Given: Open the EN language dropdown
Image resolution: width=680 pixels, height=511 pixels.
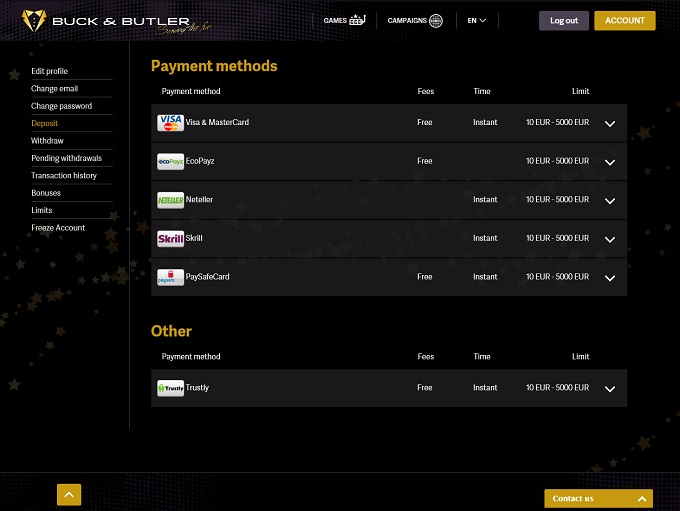Looking at the screenshot, I should pos(477,20).
